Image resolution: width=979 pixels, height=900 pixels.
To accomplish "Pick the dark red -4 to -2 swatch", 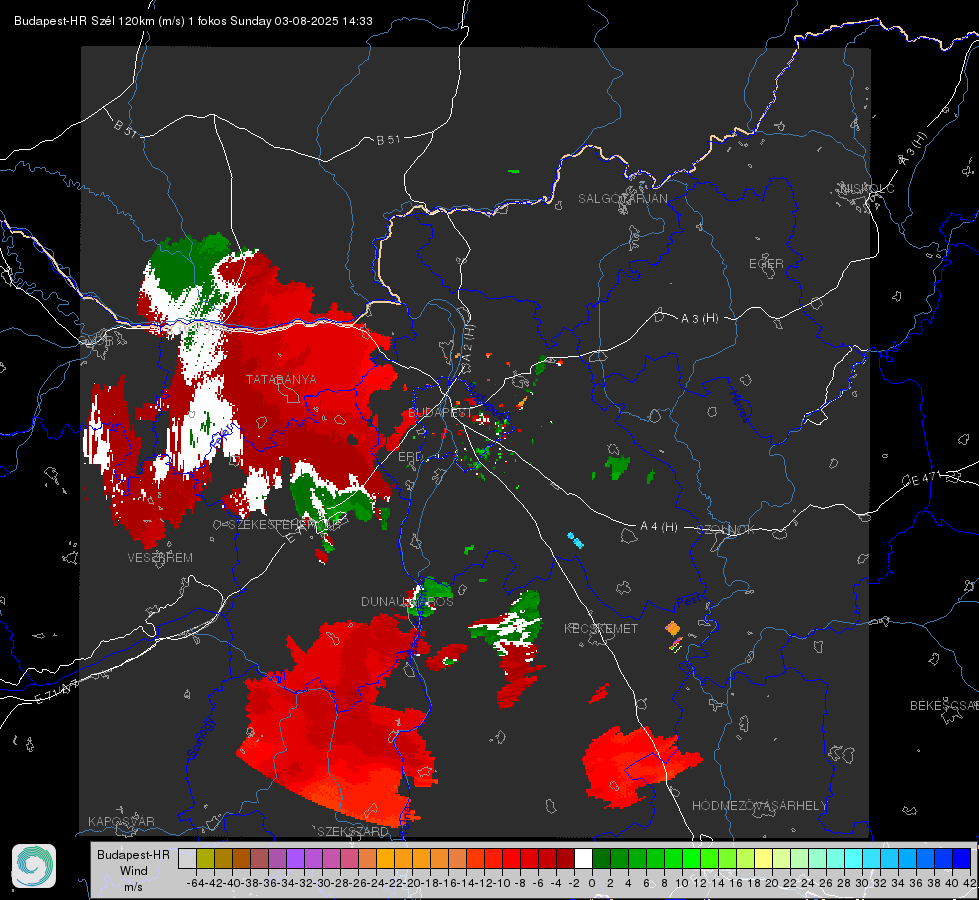I will coord(565,858).
